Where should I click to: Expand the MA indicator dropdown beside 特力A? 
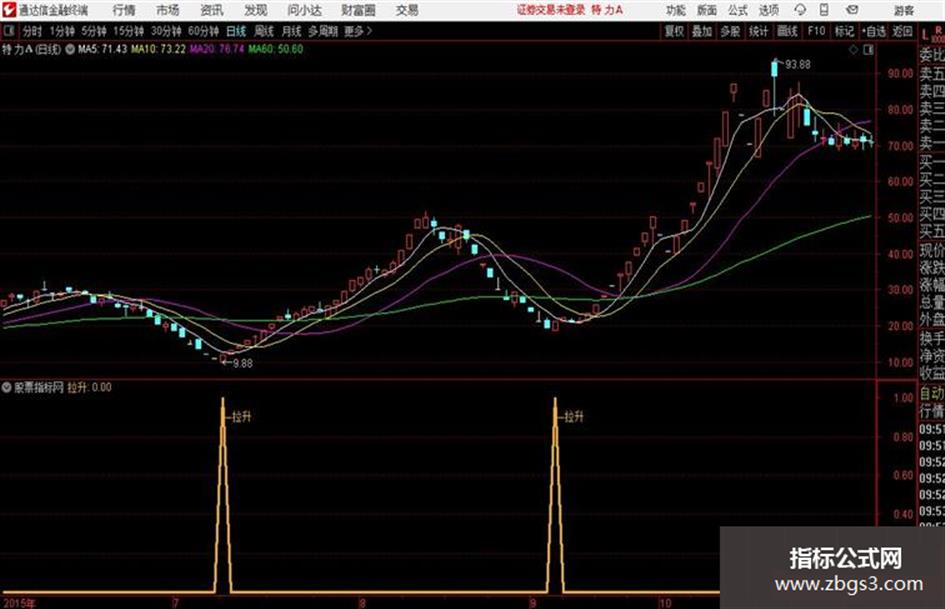tap(70, 49)
